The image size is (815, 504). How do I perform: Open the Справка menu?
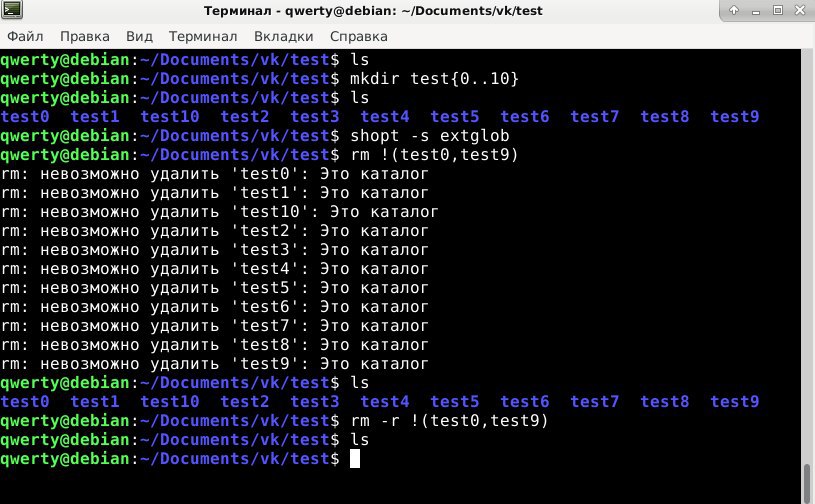[x=359, y=36]
